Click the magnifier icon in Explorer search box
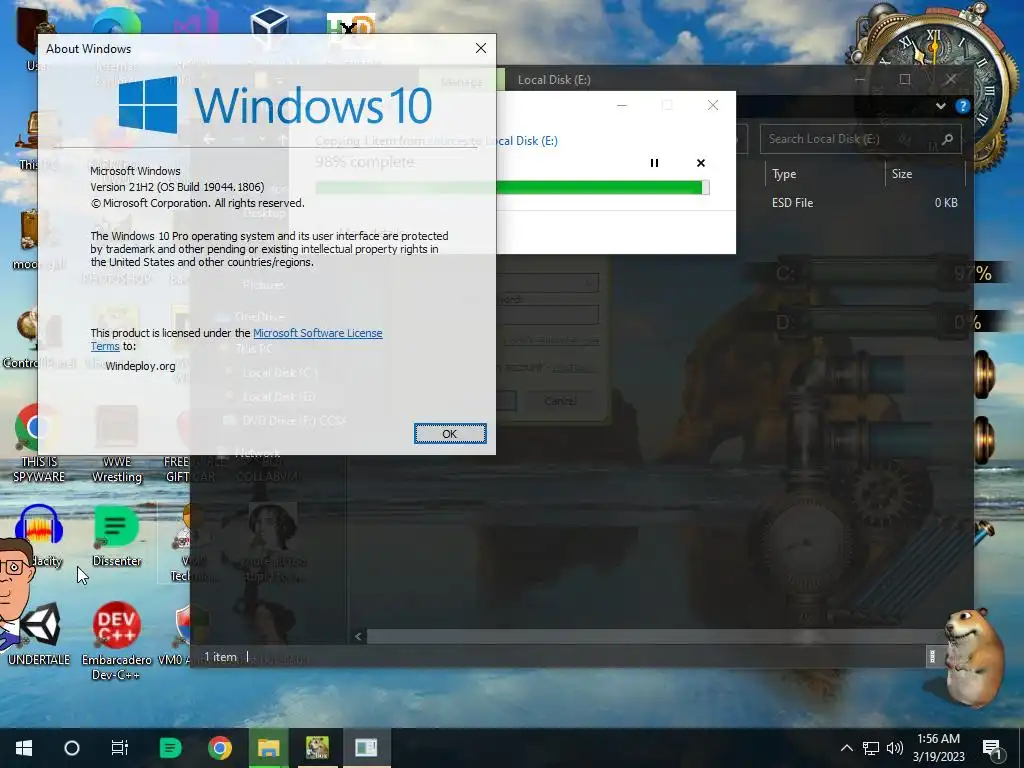This screenshot has height=768, width=1024. (x=947, y=139)
